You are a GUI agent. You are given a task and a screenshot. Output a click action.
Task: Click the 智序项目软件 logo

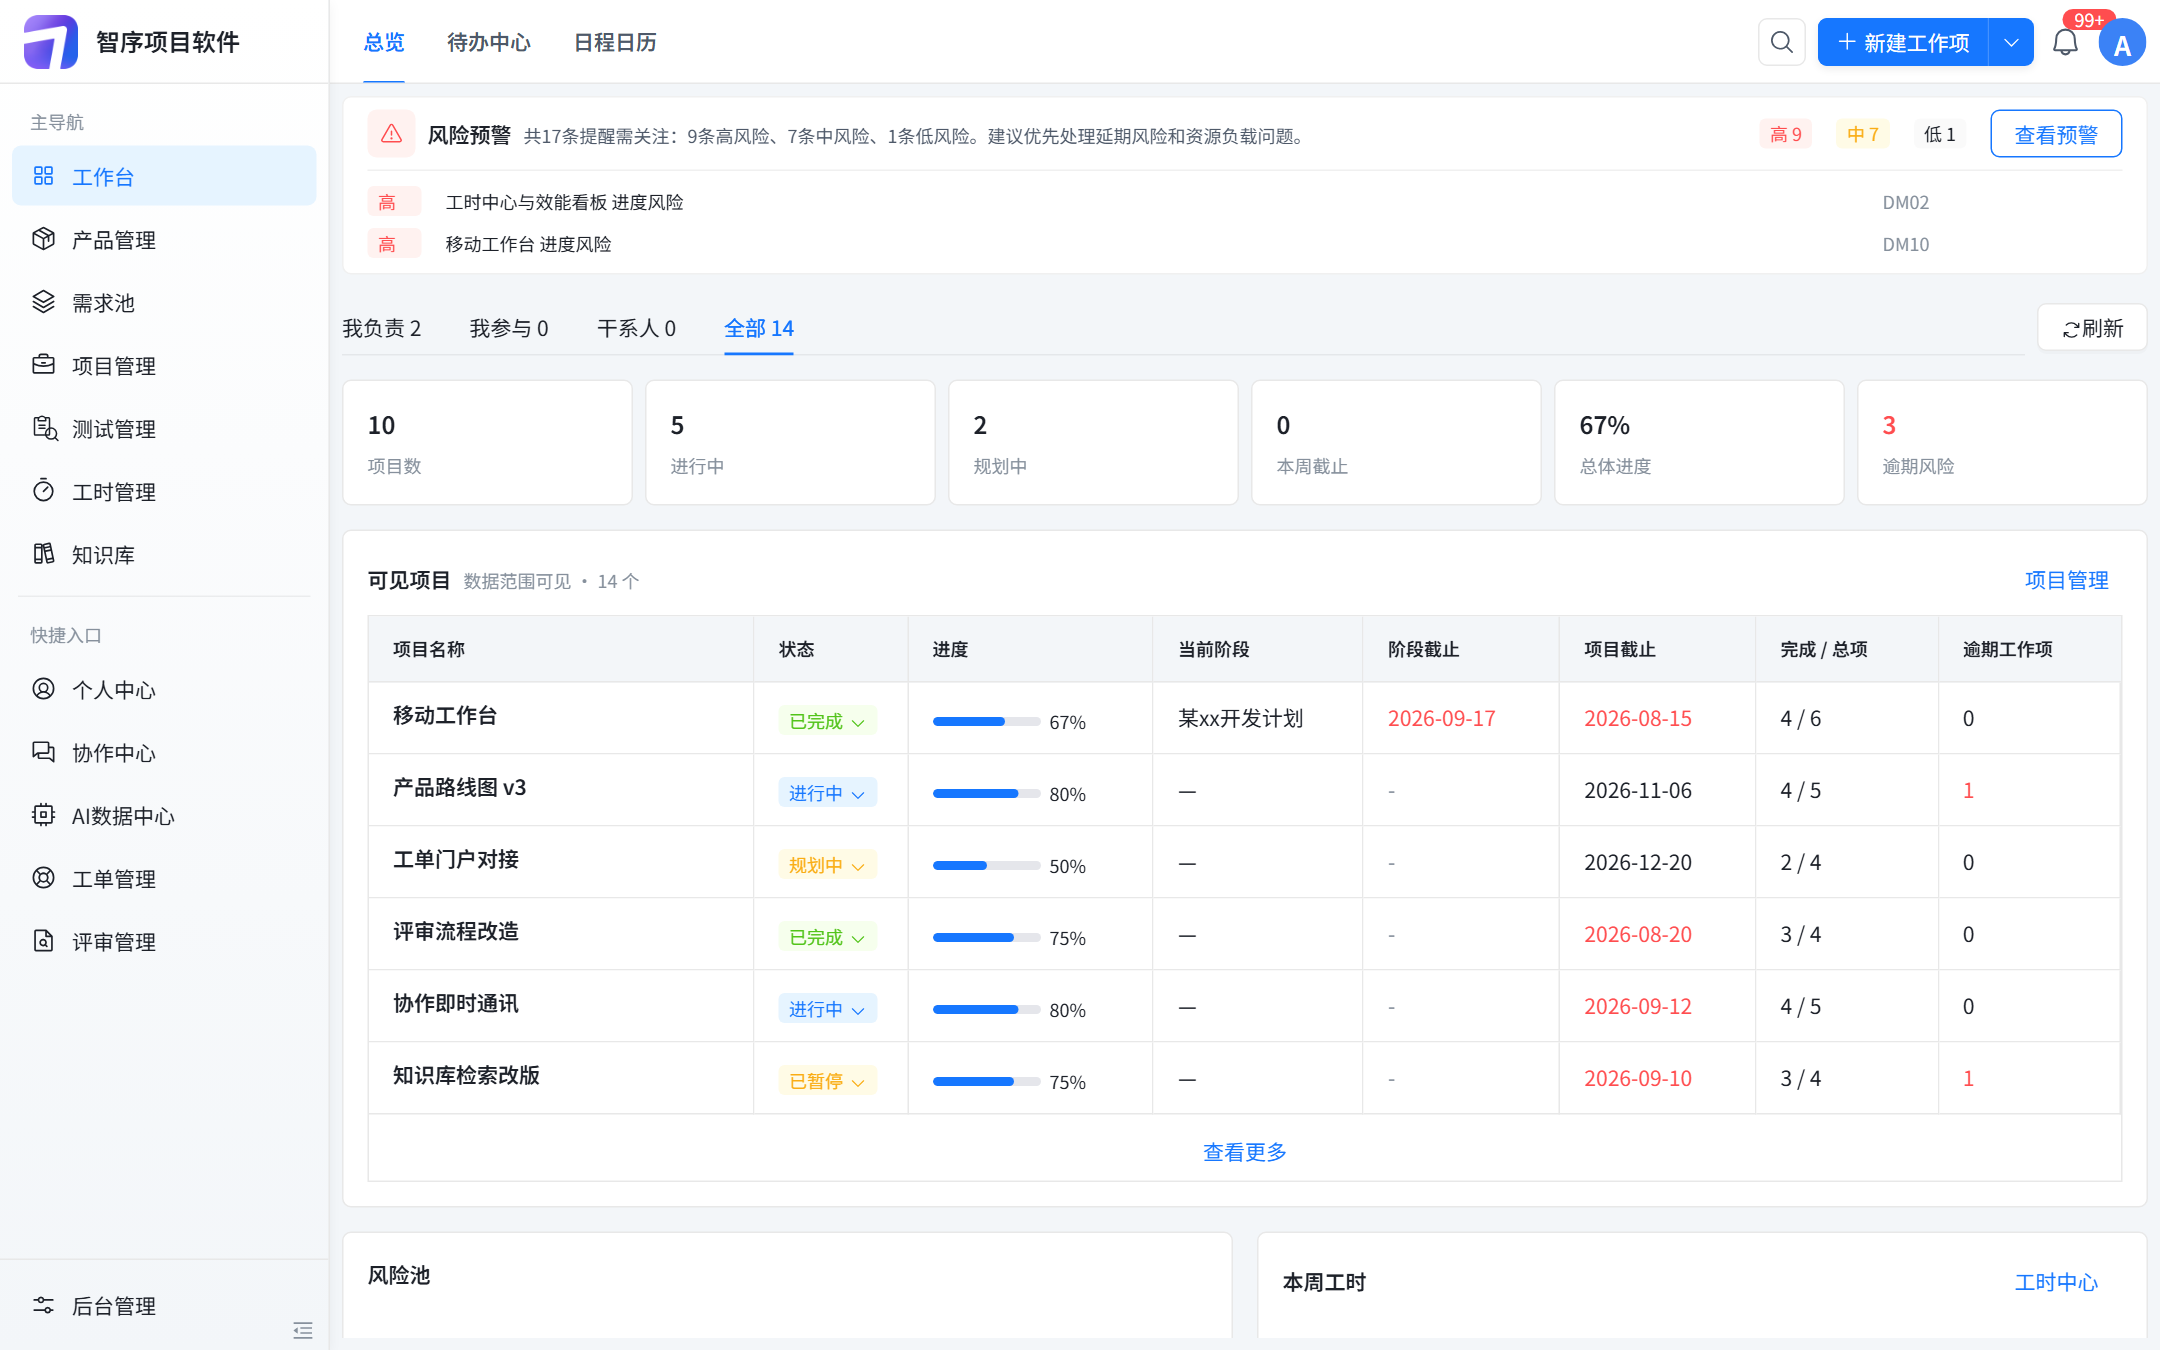[x=50, y=42]
